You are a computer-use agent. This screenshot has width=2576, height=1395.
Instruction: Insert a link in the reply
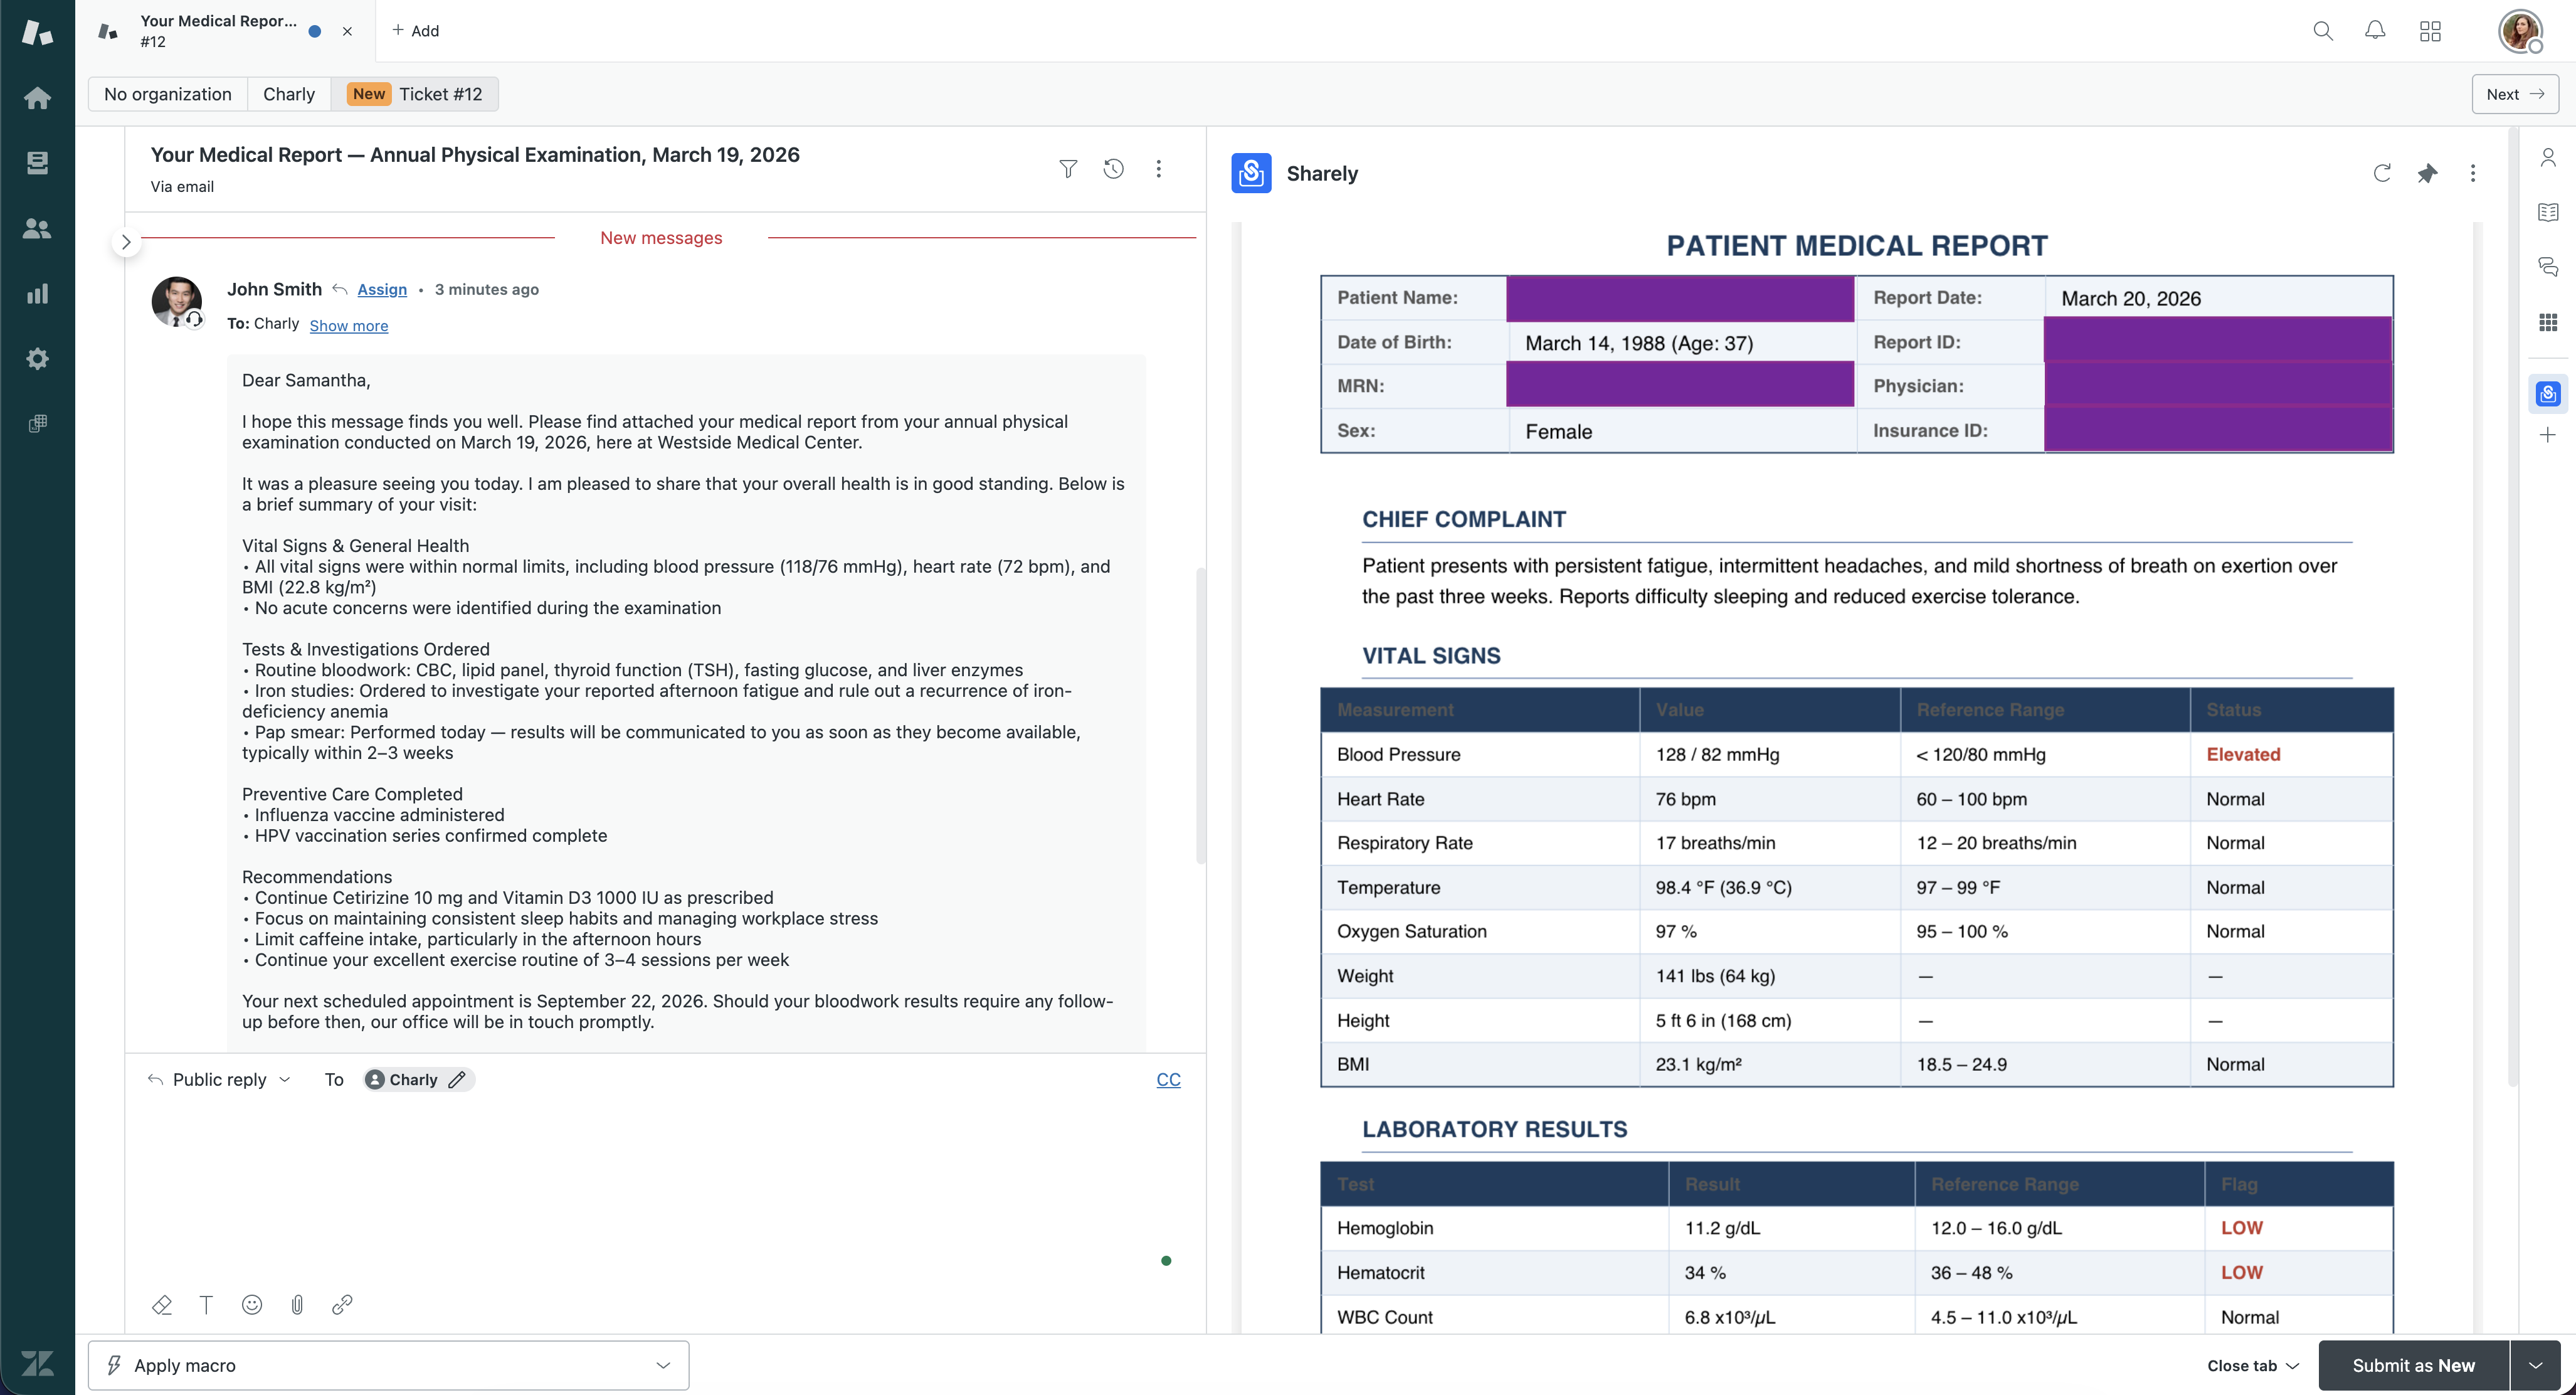click(342, 1305)
